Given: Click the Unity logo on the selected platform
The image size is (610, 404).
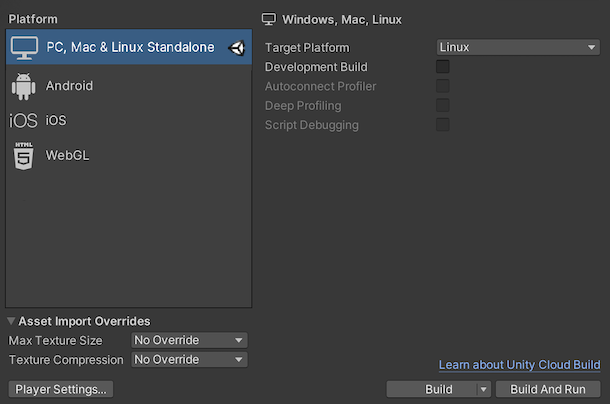Looking at the screenshot, I should [x=237, y=47].
